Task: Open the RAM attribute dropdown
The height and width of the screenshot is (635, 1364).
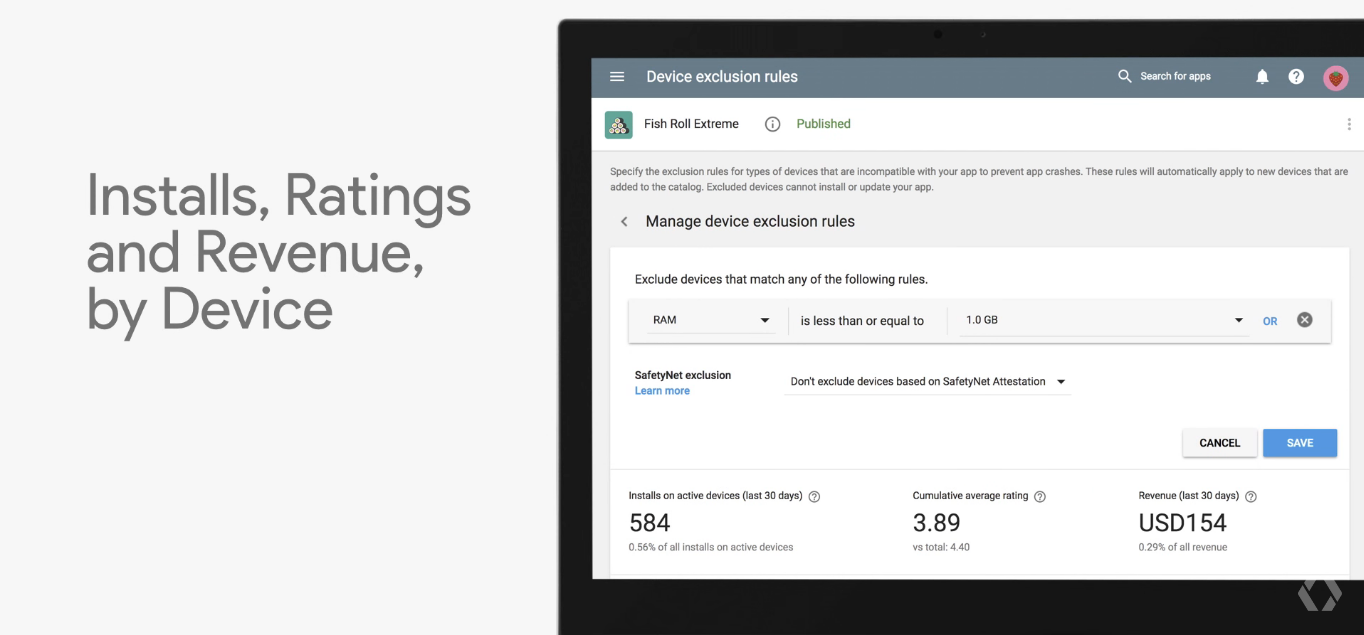Action: coord(711,321)
